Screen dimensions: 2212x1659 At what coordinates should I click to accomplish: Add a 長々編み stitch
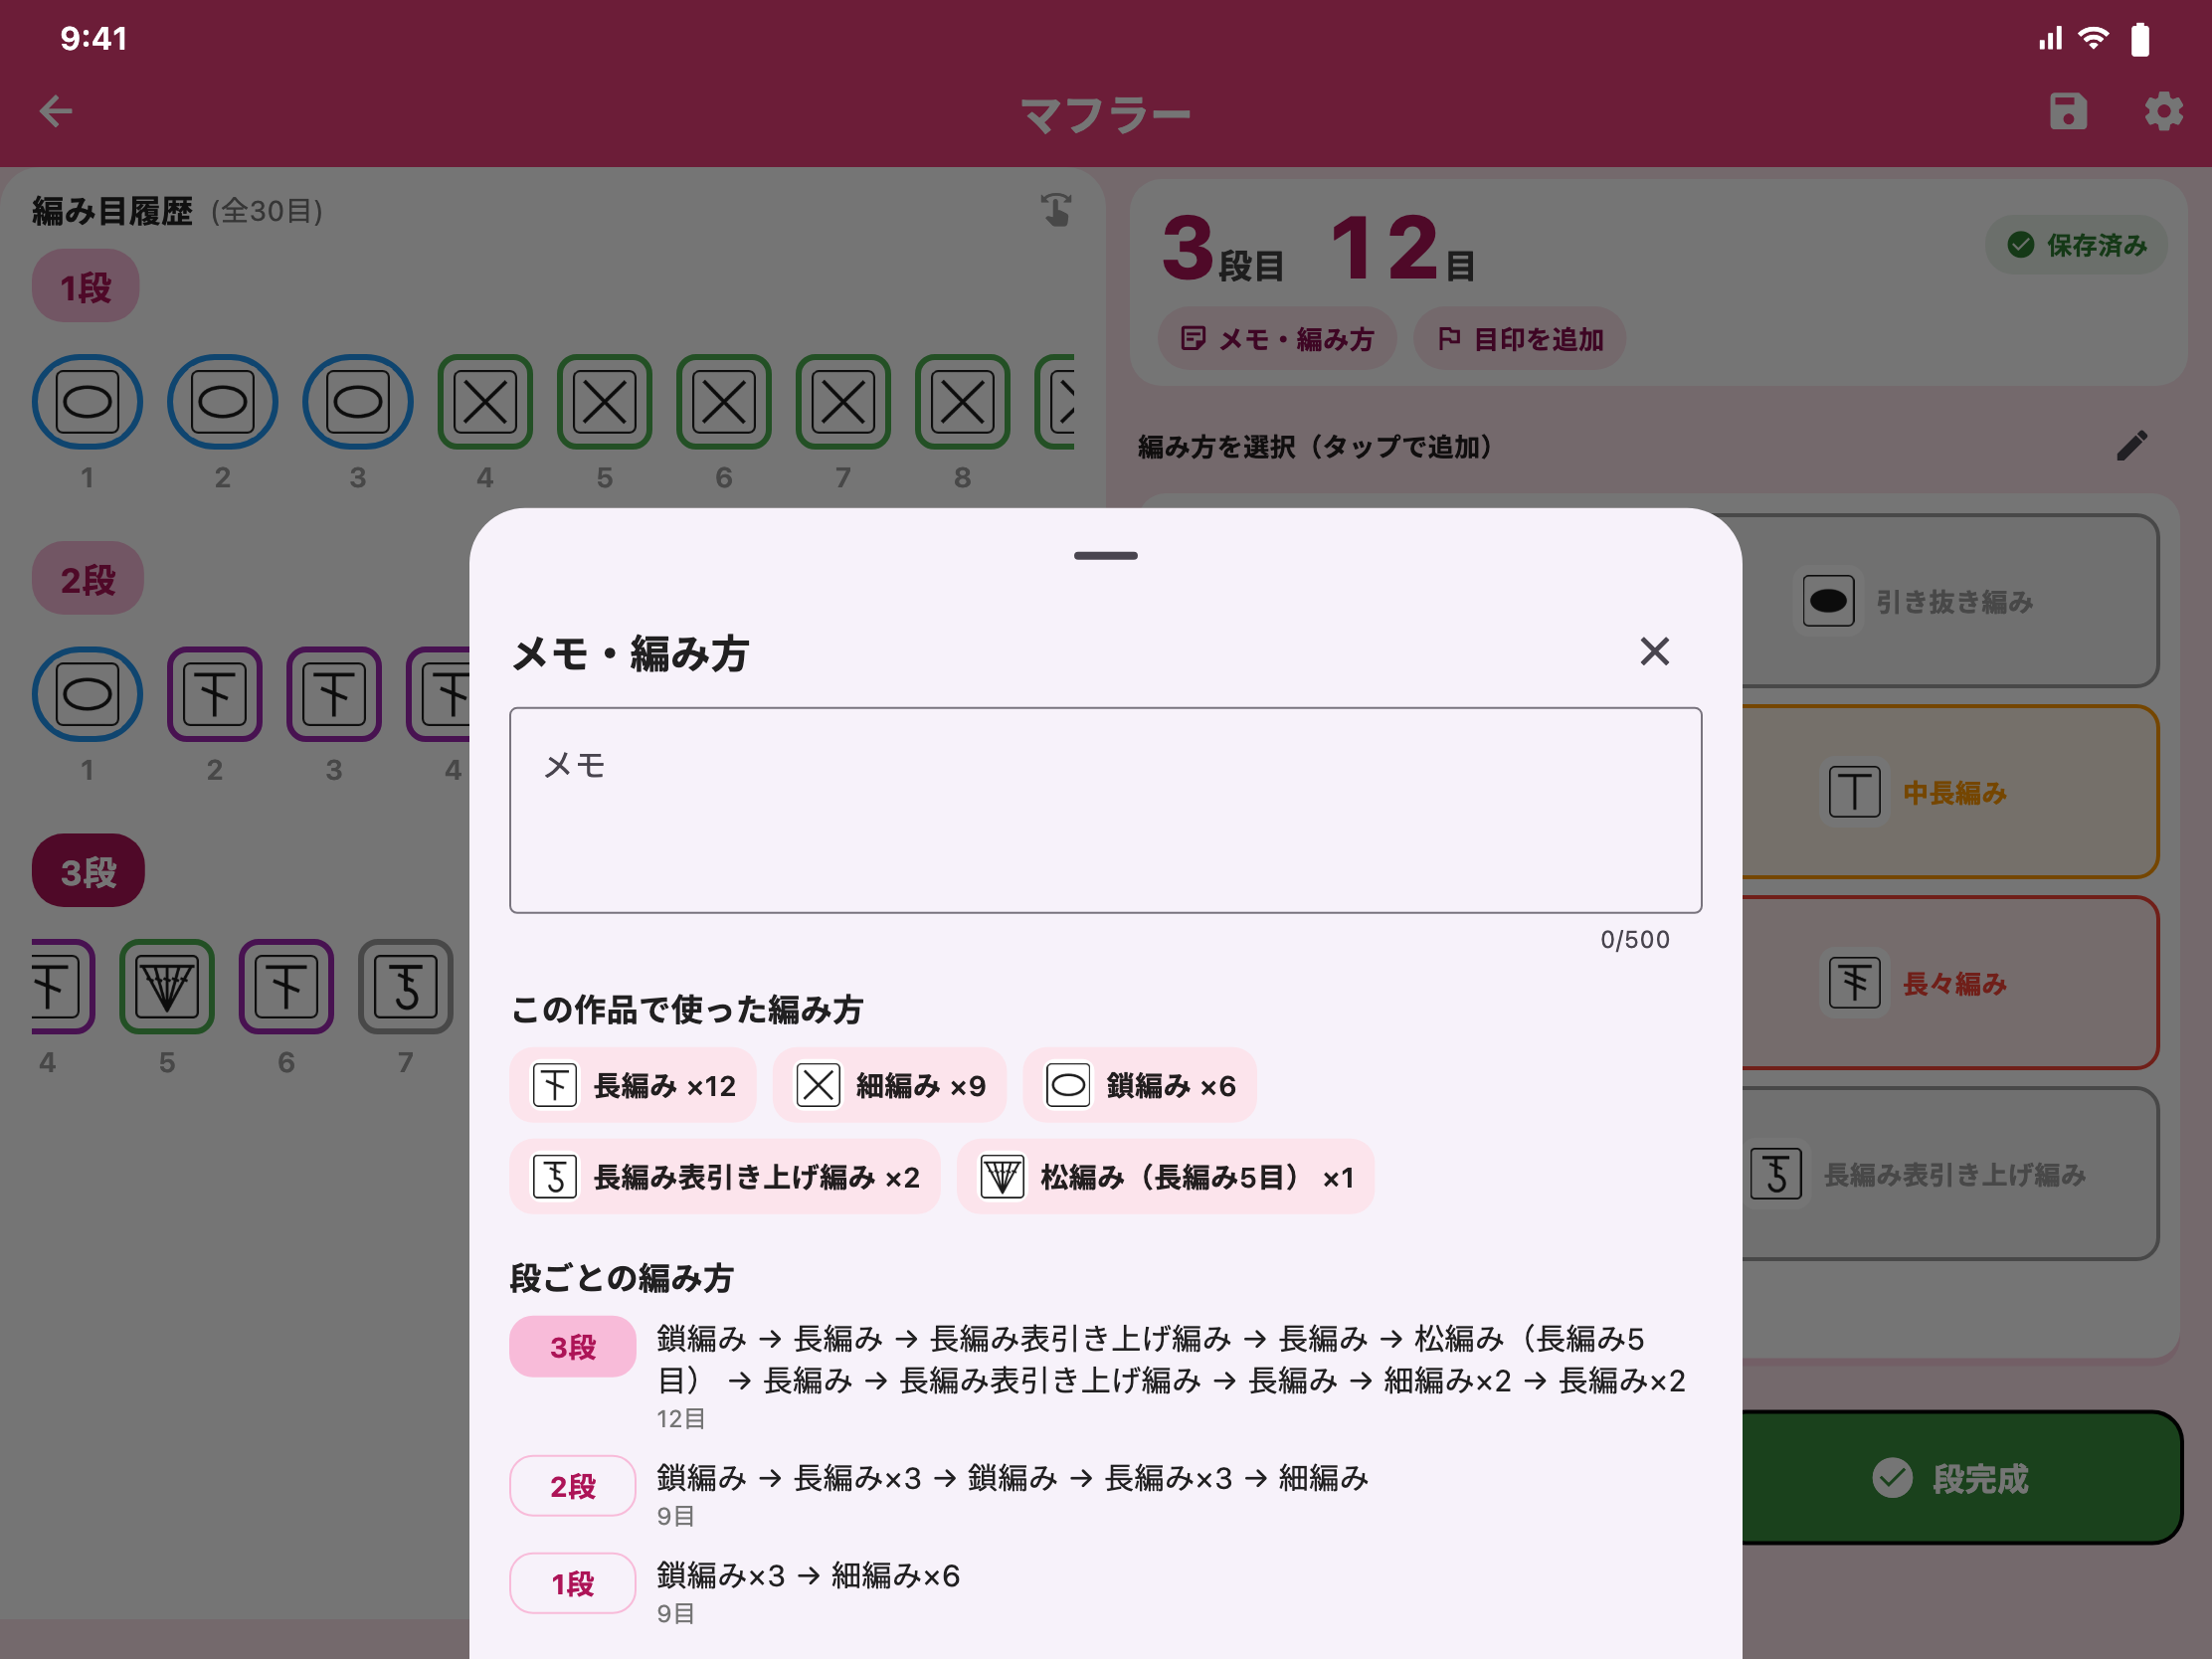[1950, 983]
